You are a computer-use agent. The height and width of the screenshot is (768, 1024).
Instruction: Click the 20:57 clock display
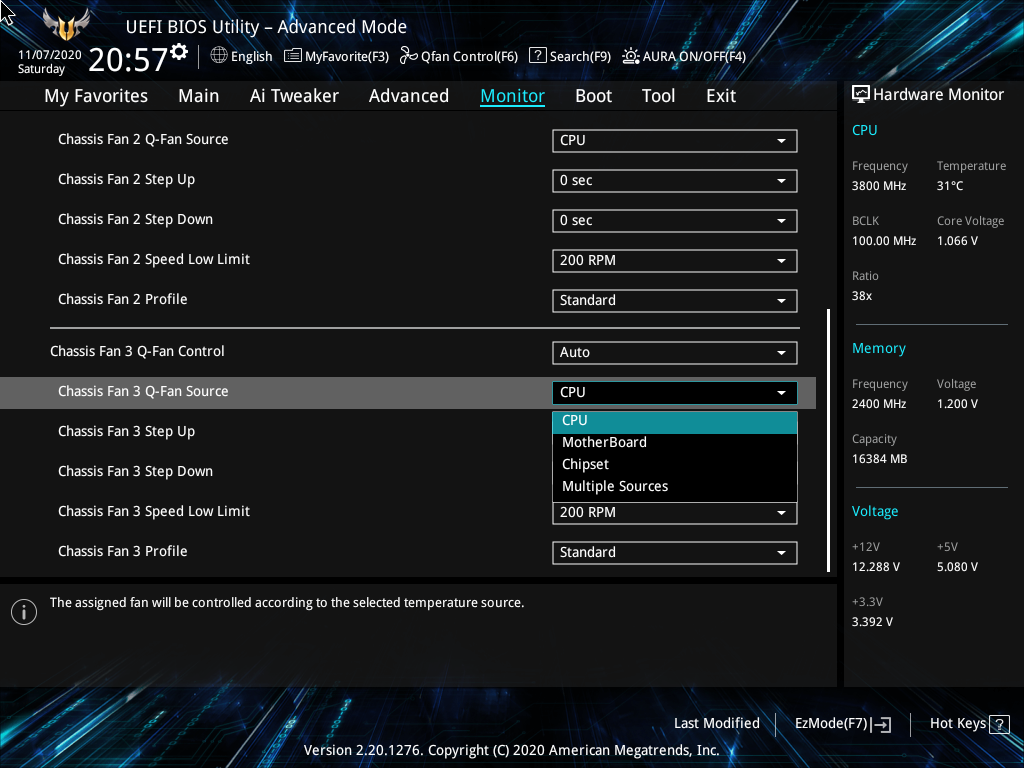click(x=128, y=60)
